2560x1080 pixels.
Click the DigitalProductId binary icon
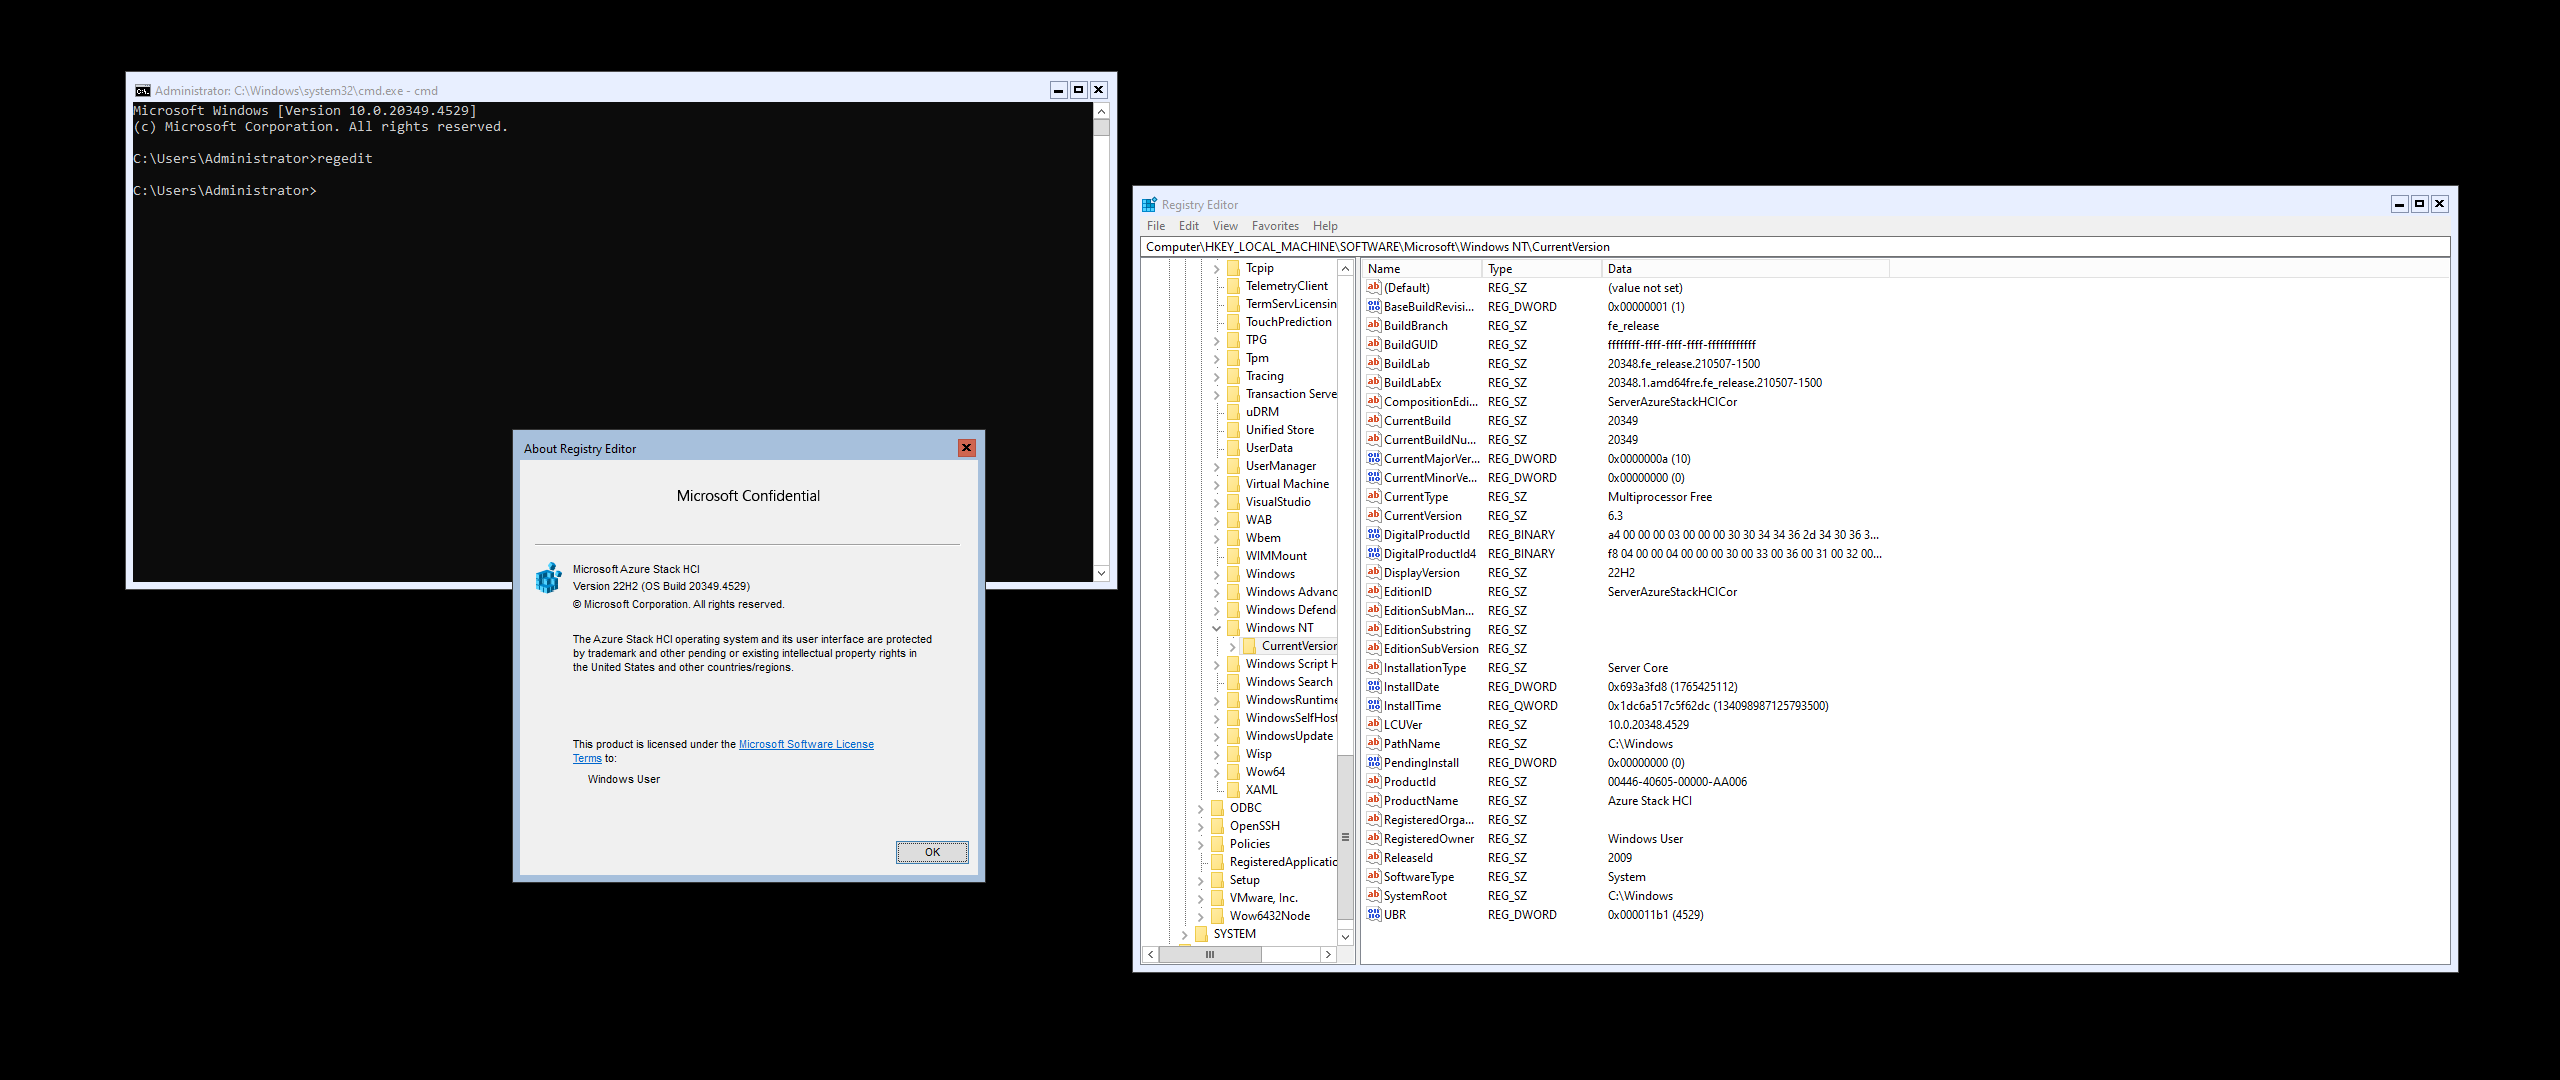(1374, 535)
